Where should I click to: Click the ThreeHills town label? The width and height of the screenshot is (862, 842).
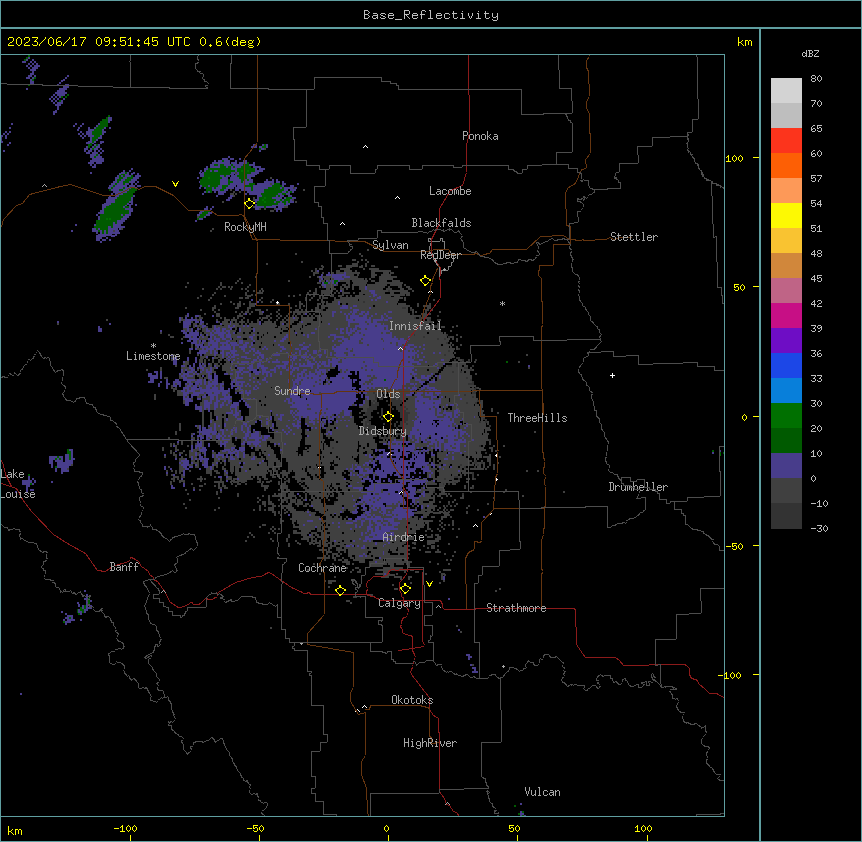537,418
